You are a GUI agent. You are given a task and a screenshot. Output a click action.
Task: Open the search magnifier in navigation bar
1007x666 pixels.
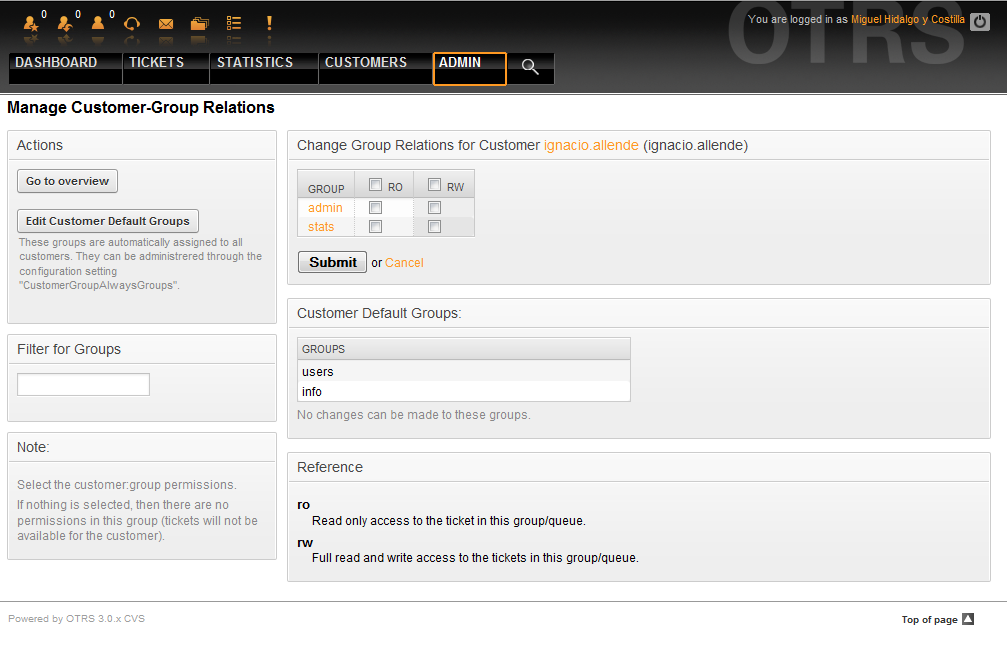(x=530, y=67)
